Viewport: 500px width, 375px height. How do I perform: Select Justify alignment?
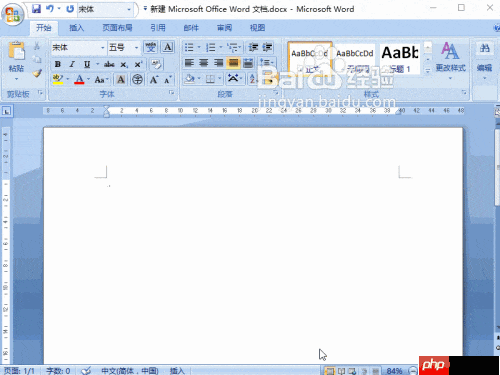233,63
